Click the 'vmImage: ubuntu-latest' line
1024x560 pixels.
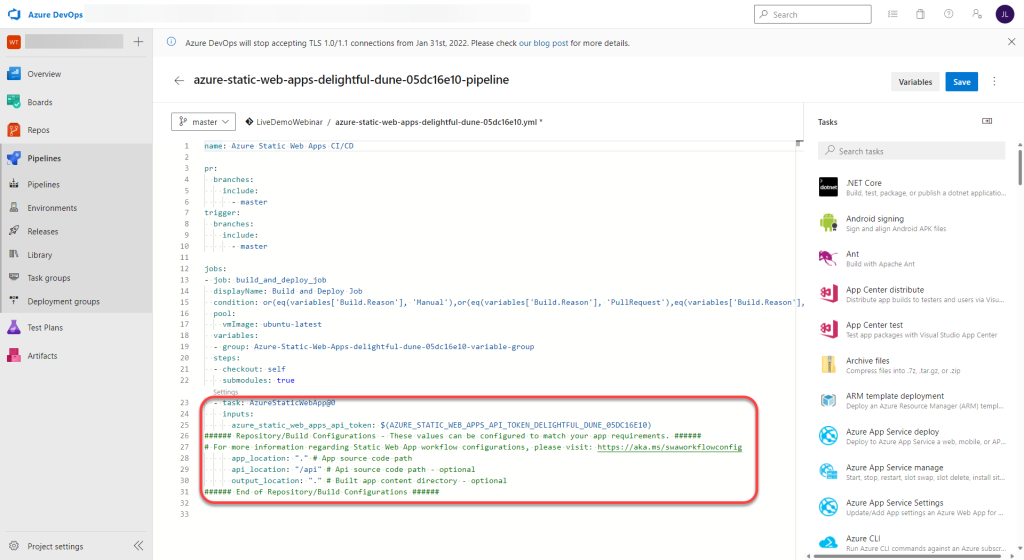[272, 324]
